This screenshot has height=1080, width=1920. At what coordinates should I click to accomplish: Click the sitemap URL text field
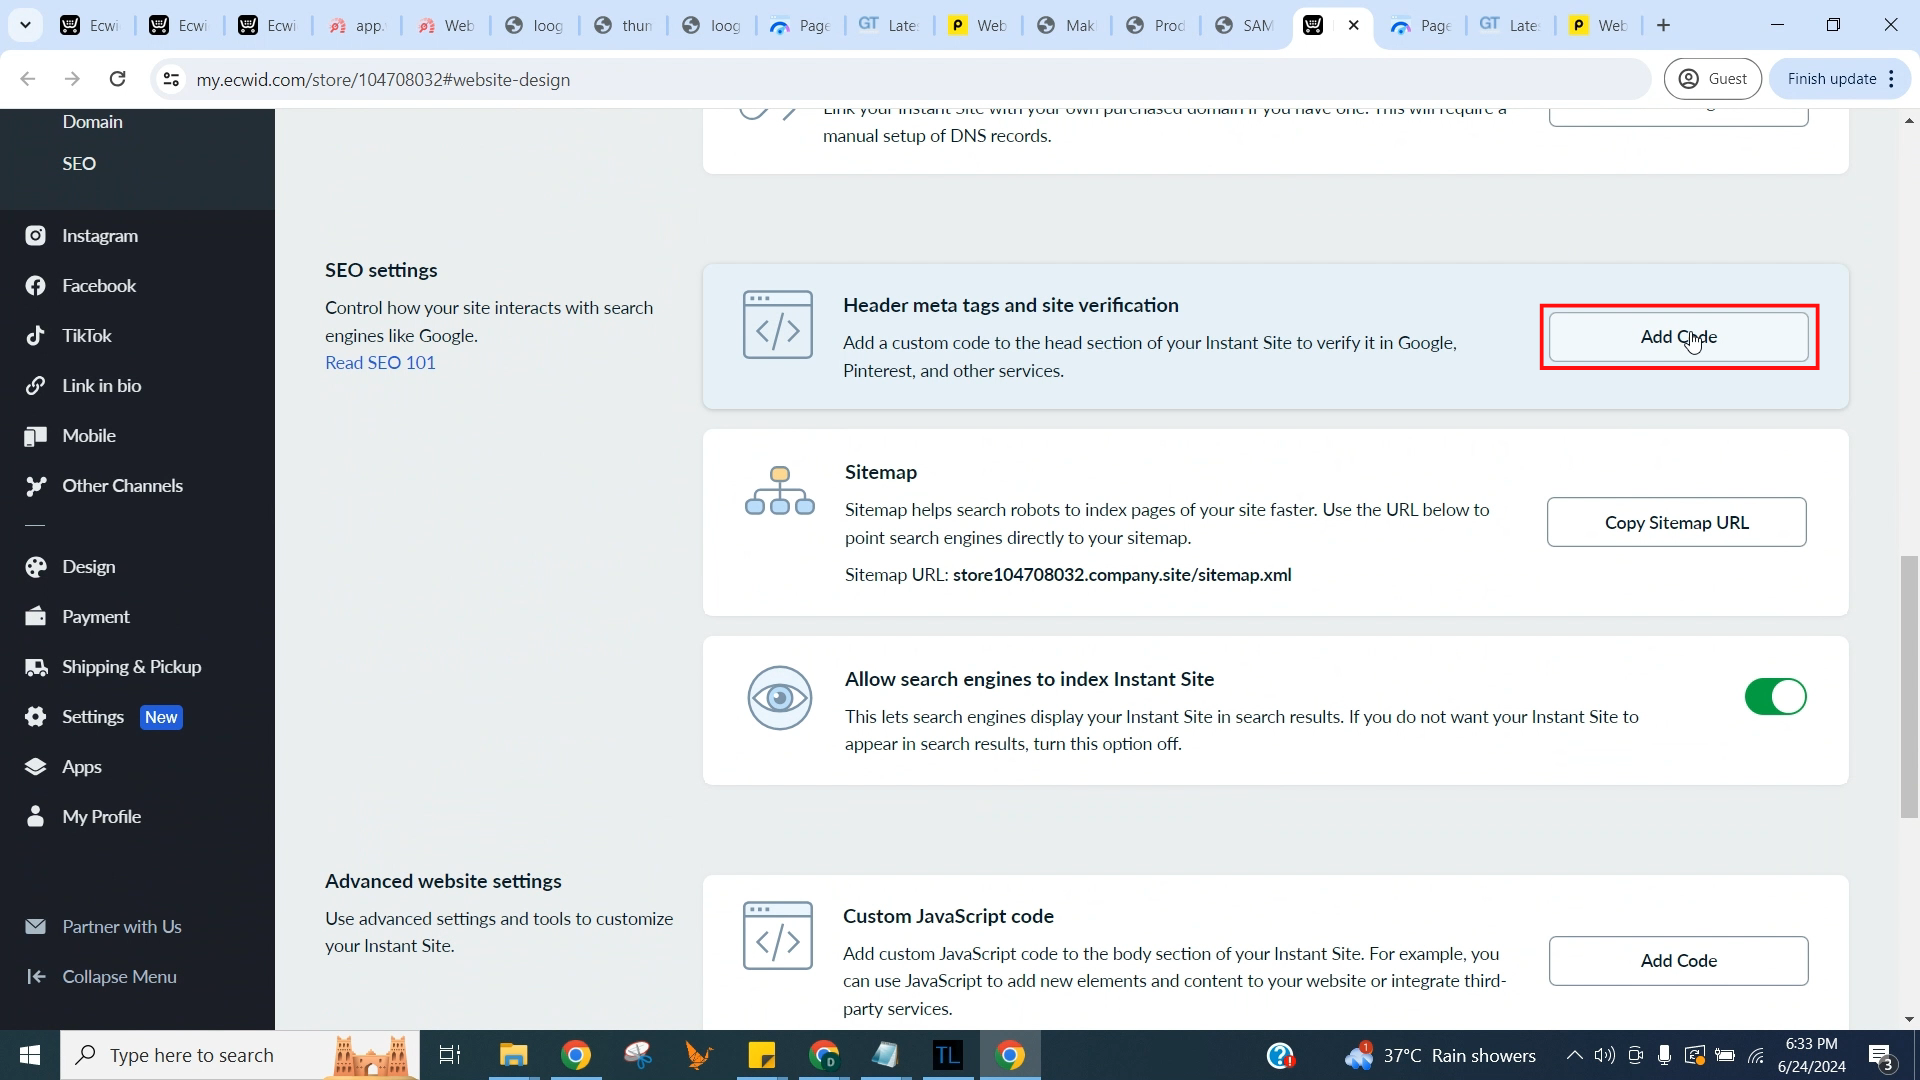(1122, 574)
